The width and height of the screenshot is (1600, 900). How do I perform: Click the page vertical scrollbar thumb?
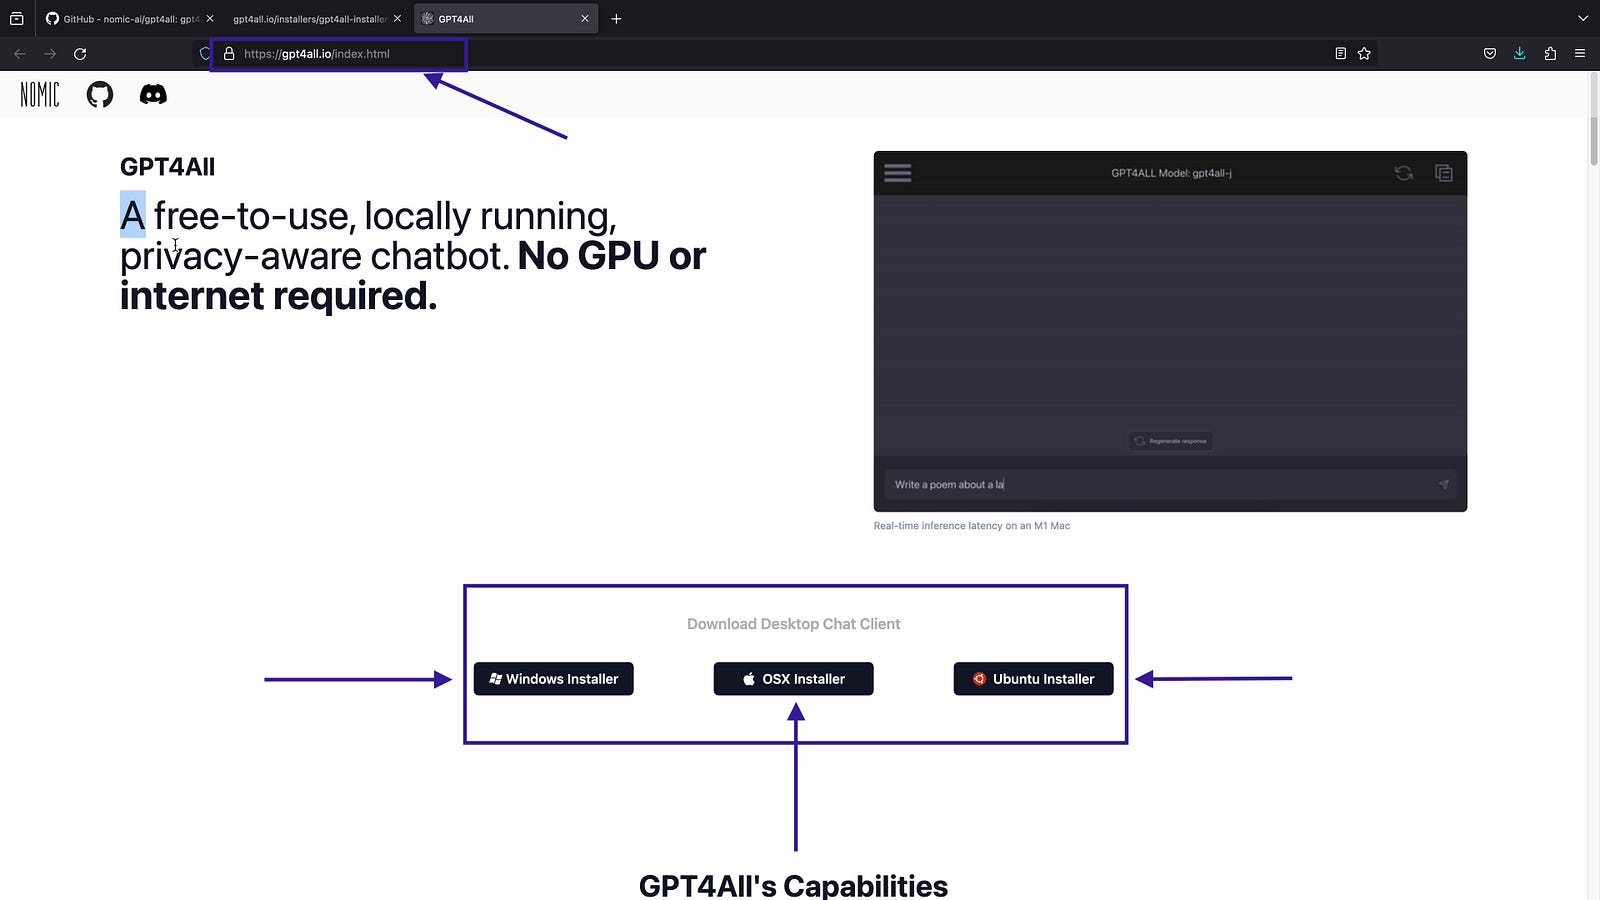click(1593, 140)
